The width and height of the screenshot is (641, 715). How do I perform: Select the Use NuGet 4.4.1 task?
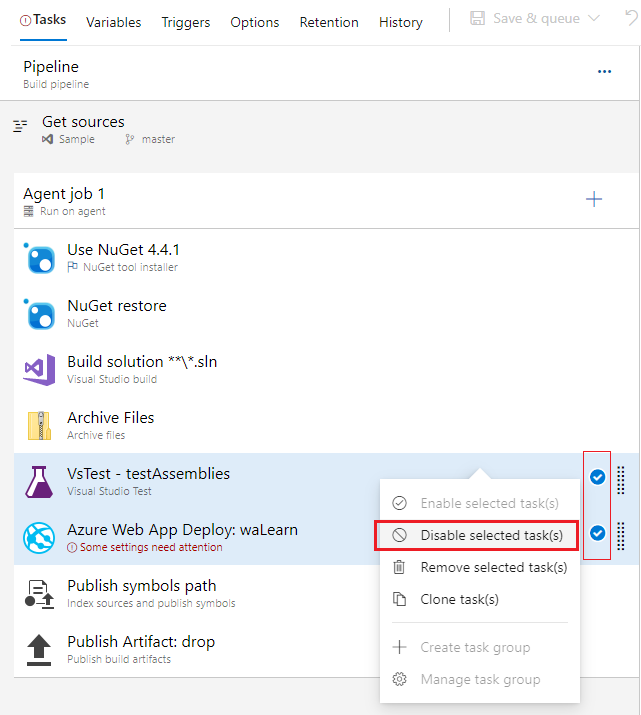[x=326, y=258]
